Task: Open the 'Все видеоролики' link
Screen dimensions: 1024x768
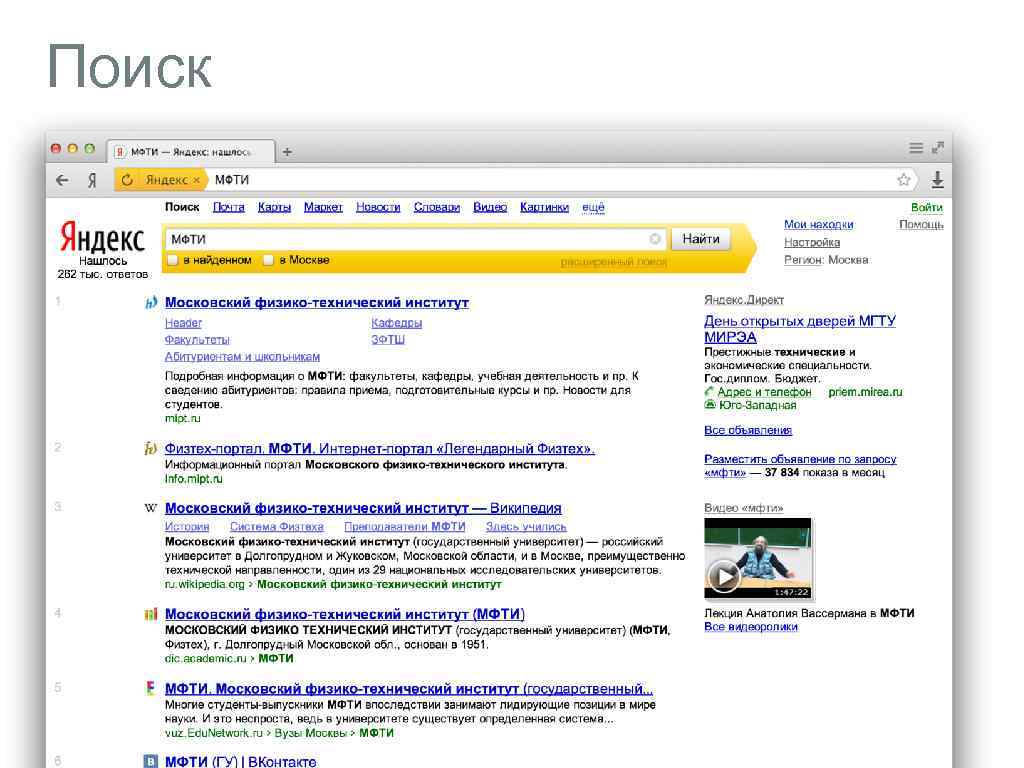Action: pyautogui.click(x=750, y=626)
